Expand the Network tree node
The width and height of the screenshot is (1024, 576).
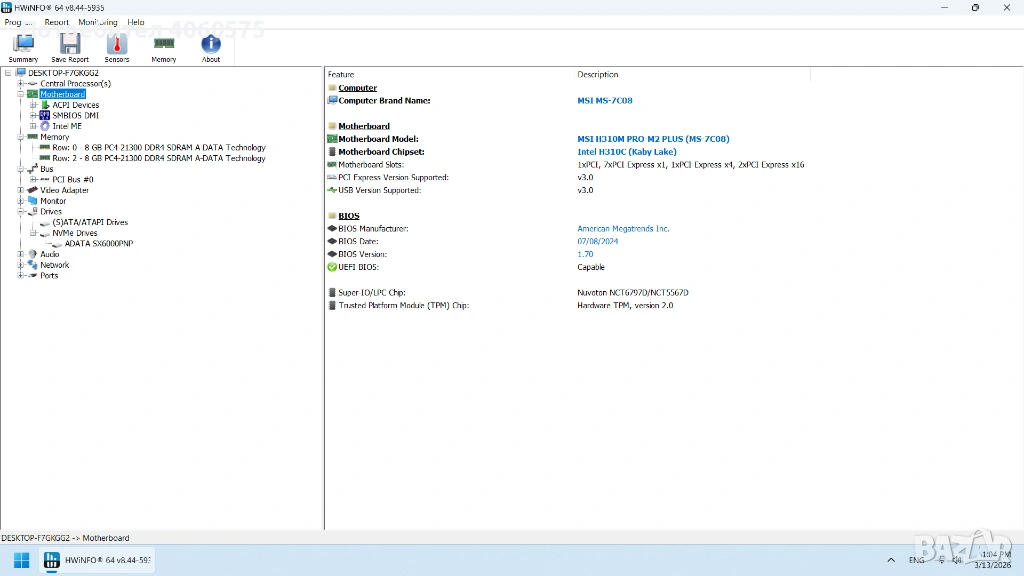pyautogui.click(x=20, y=265)
